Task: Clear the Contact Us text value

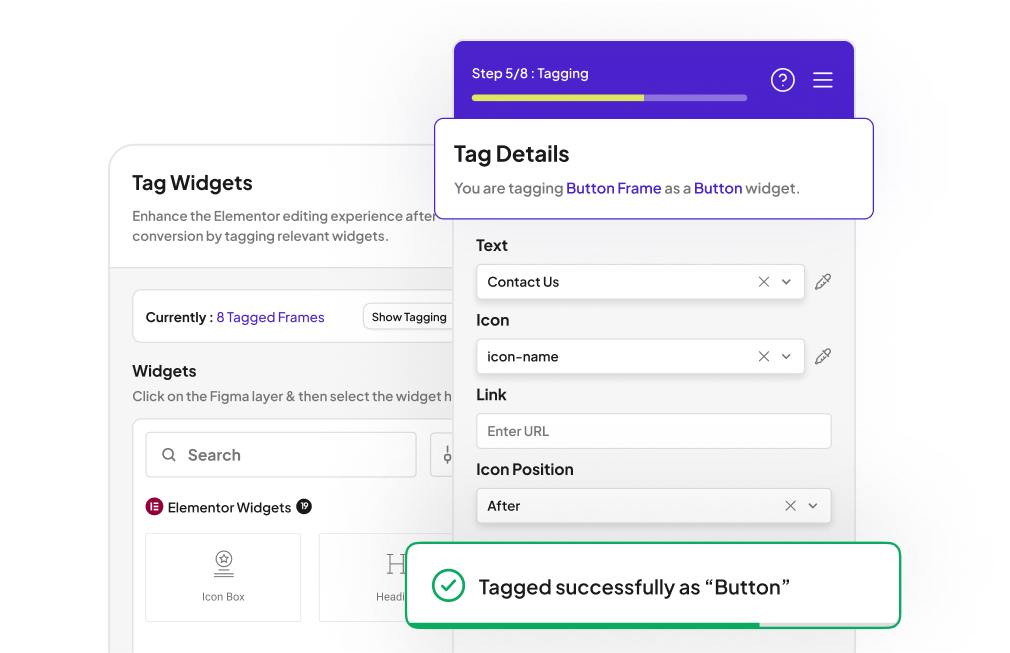Action: [x=764, y=281]
